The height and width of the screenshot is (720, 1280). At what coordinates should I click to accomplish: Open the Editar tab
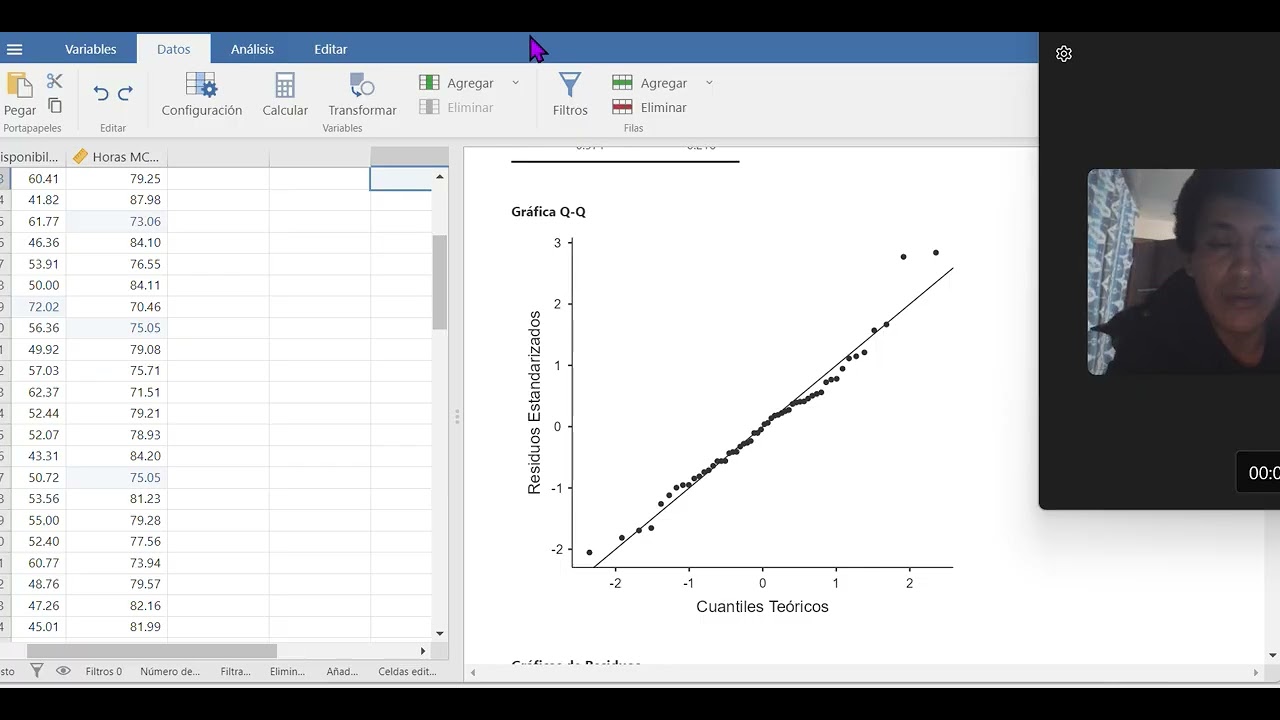point(331,49)
